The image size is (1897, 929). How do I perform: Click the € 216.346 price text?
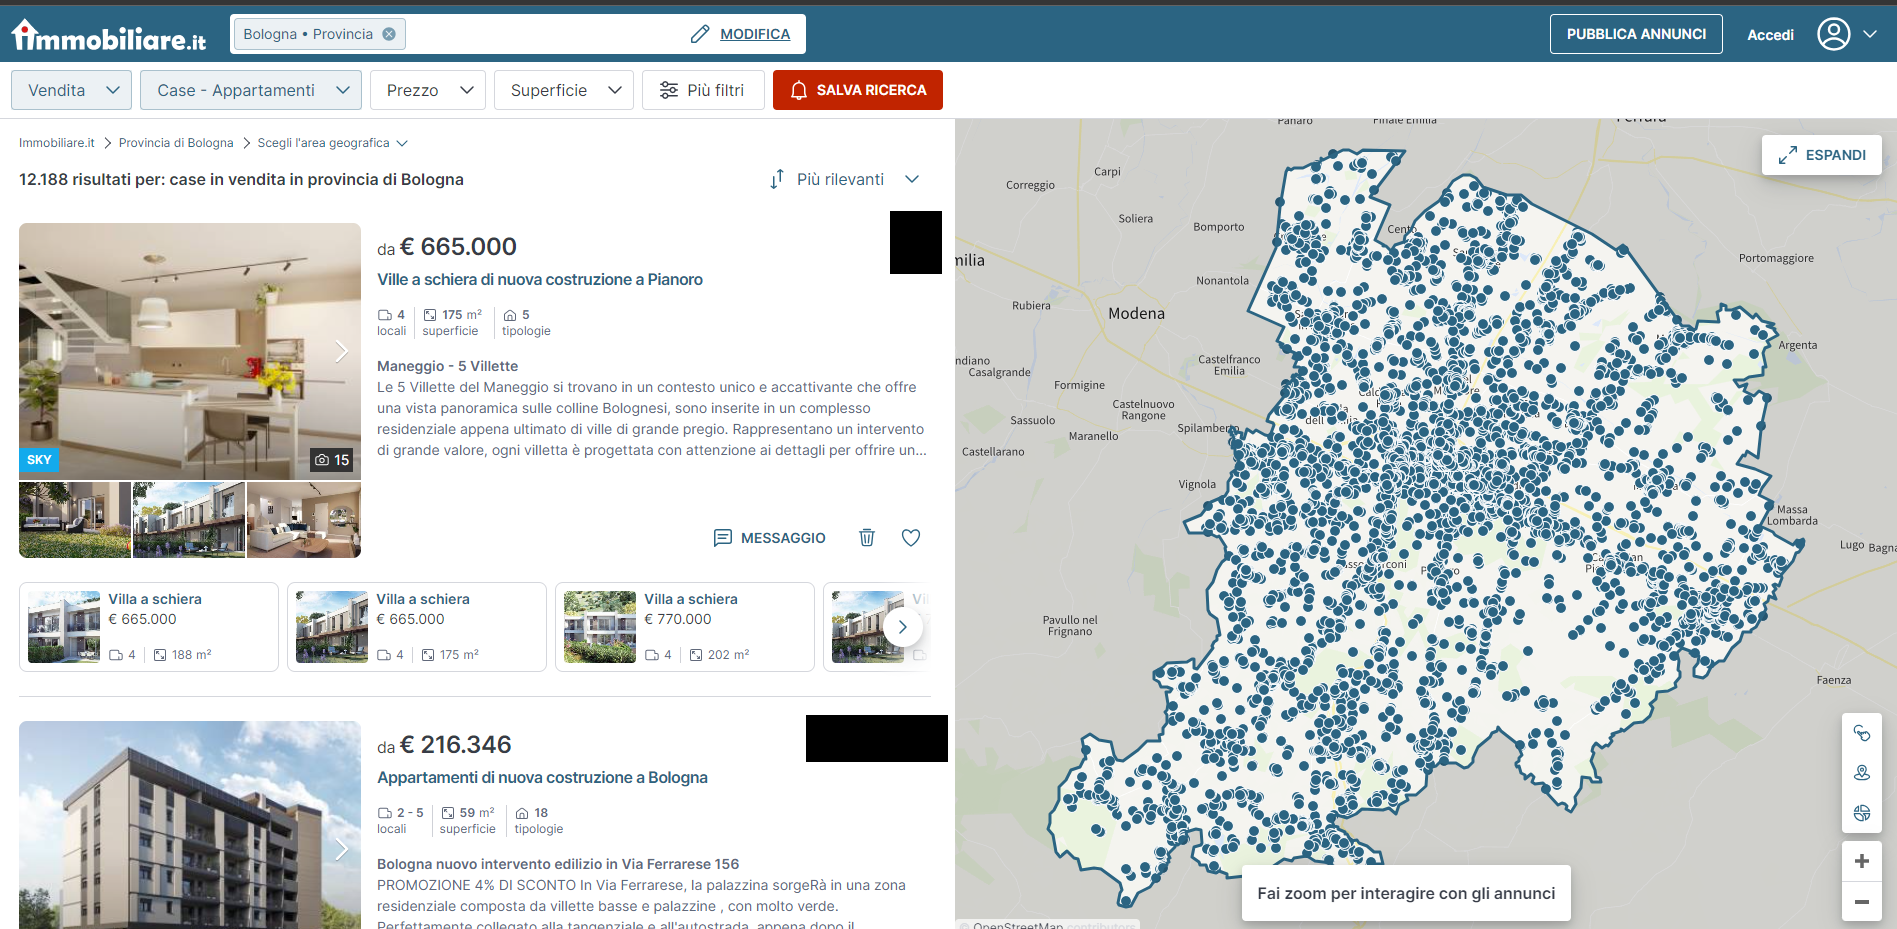pyautogui.click(x=455, y=744)
